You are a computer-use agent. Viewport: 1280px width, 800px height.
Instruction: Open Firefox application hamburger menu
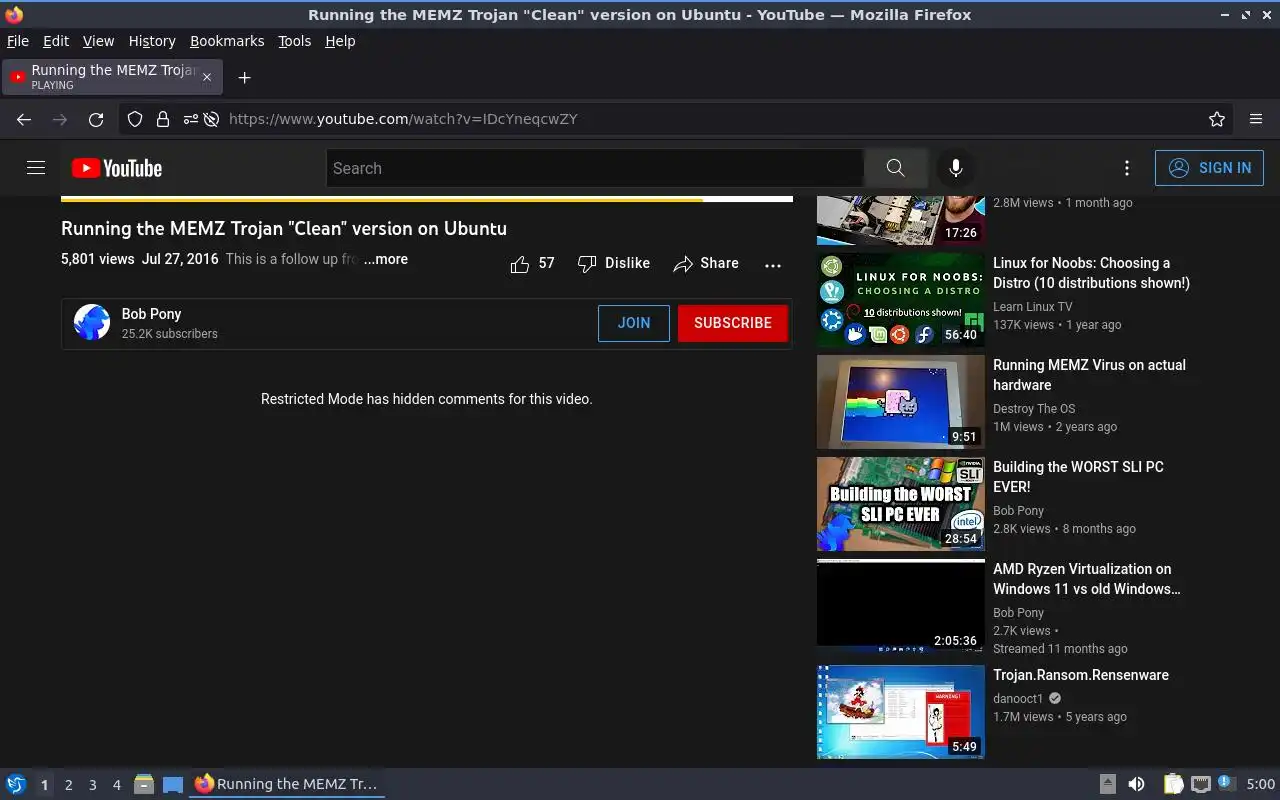pos(1256,119)
